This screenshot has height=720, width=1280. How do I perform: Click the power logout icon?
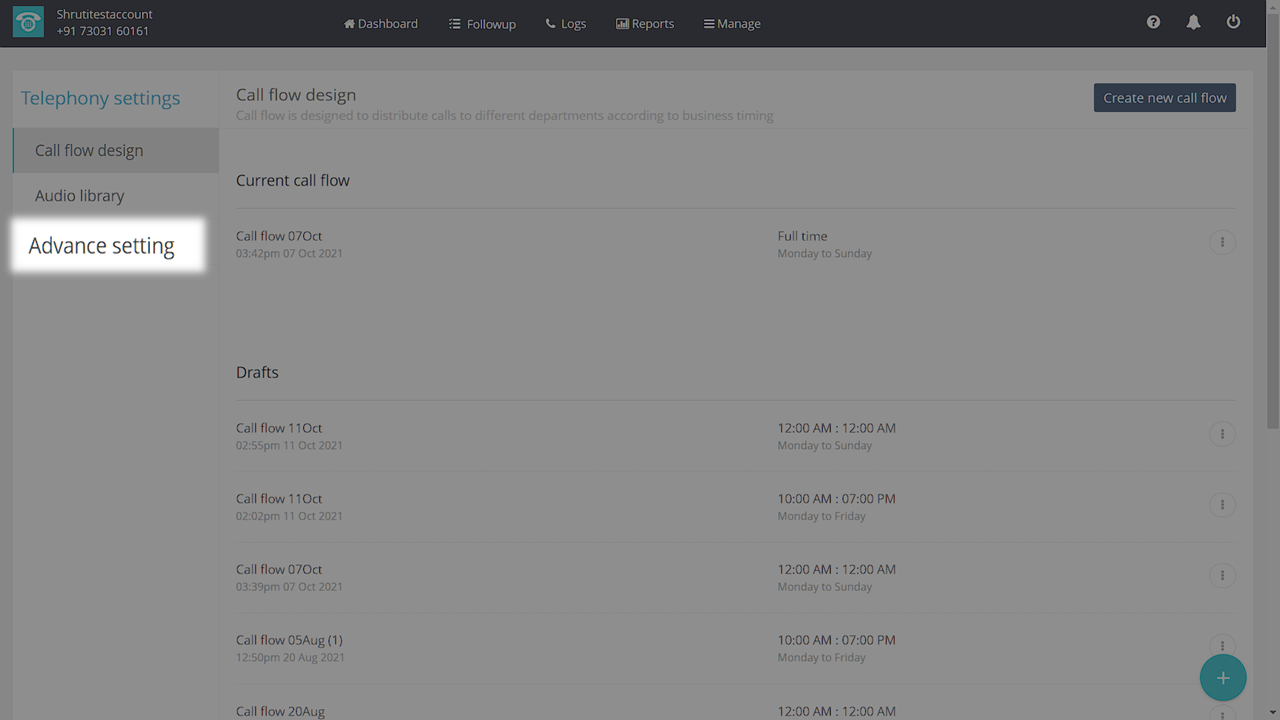pyautogui.click(x=1233, y=22)
